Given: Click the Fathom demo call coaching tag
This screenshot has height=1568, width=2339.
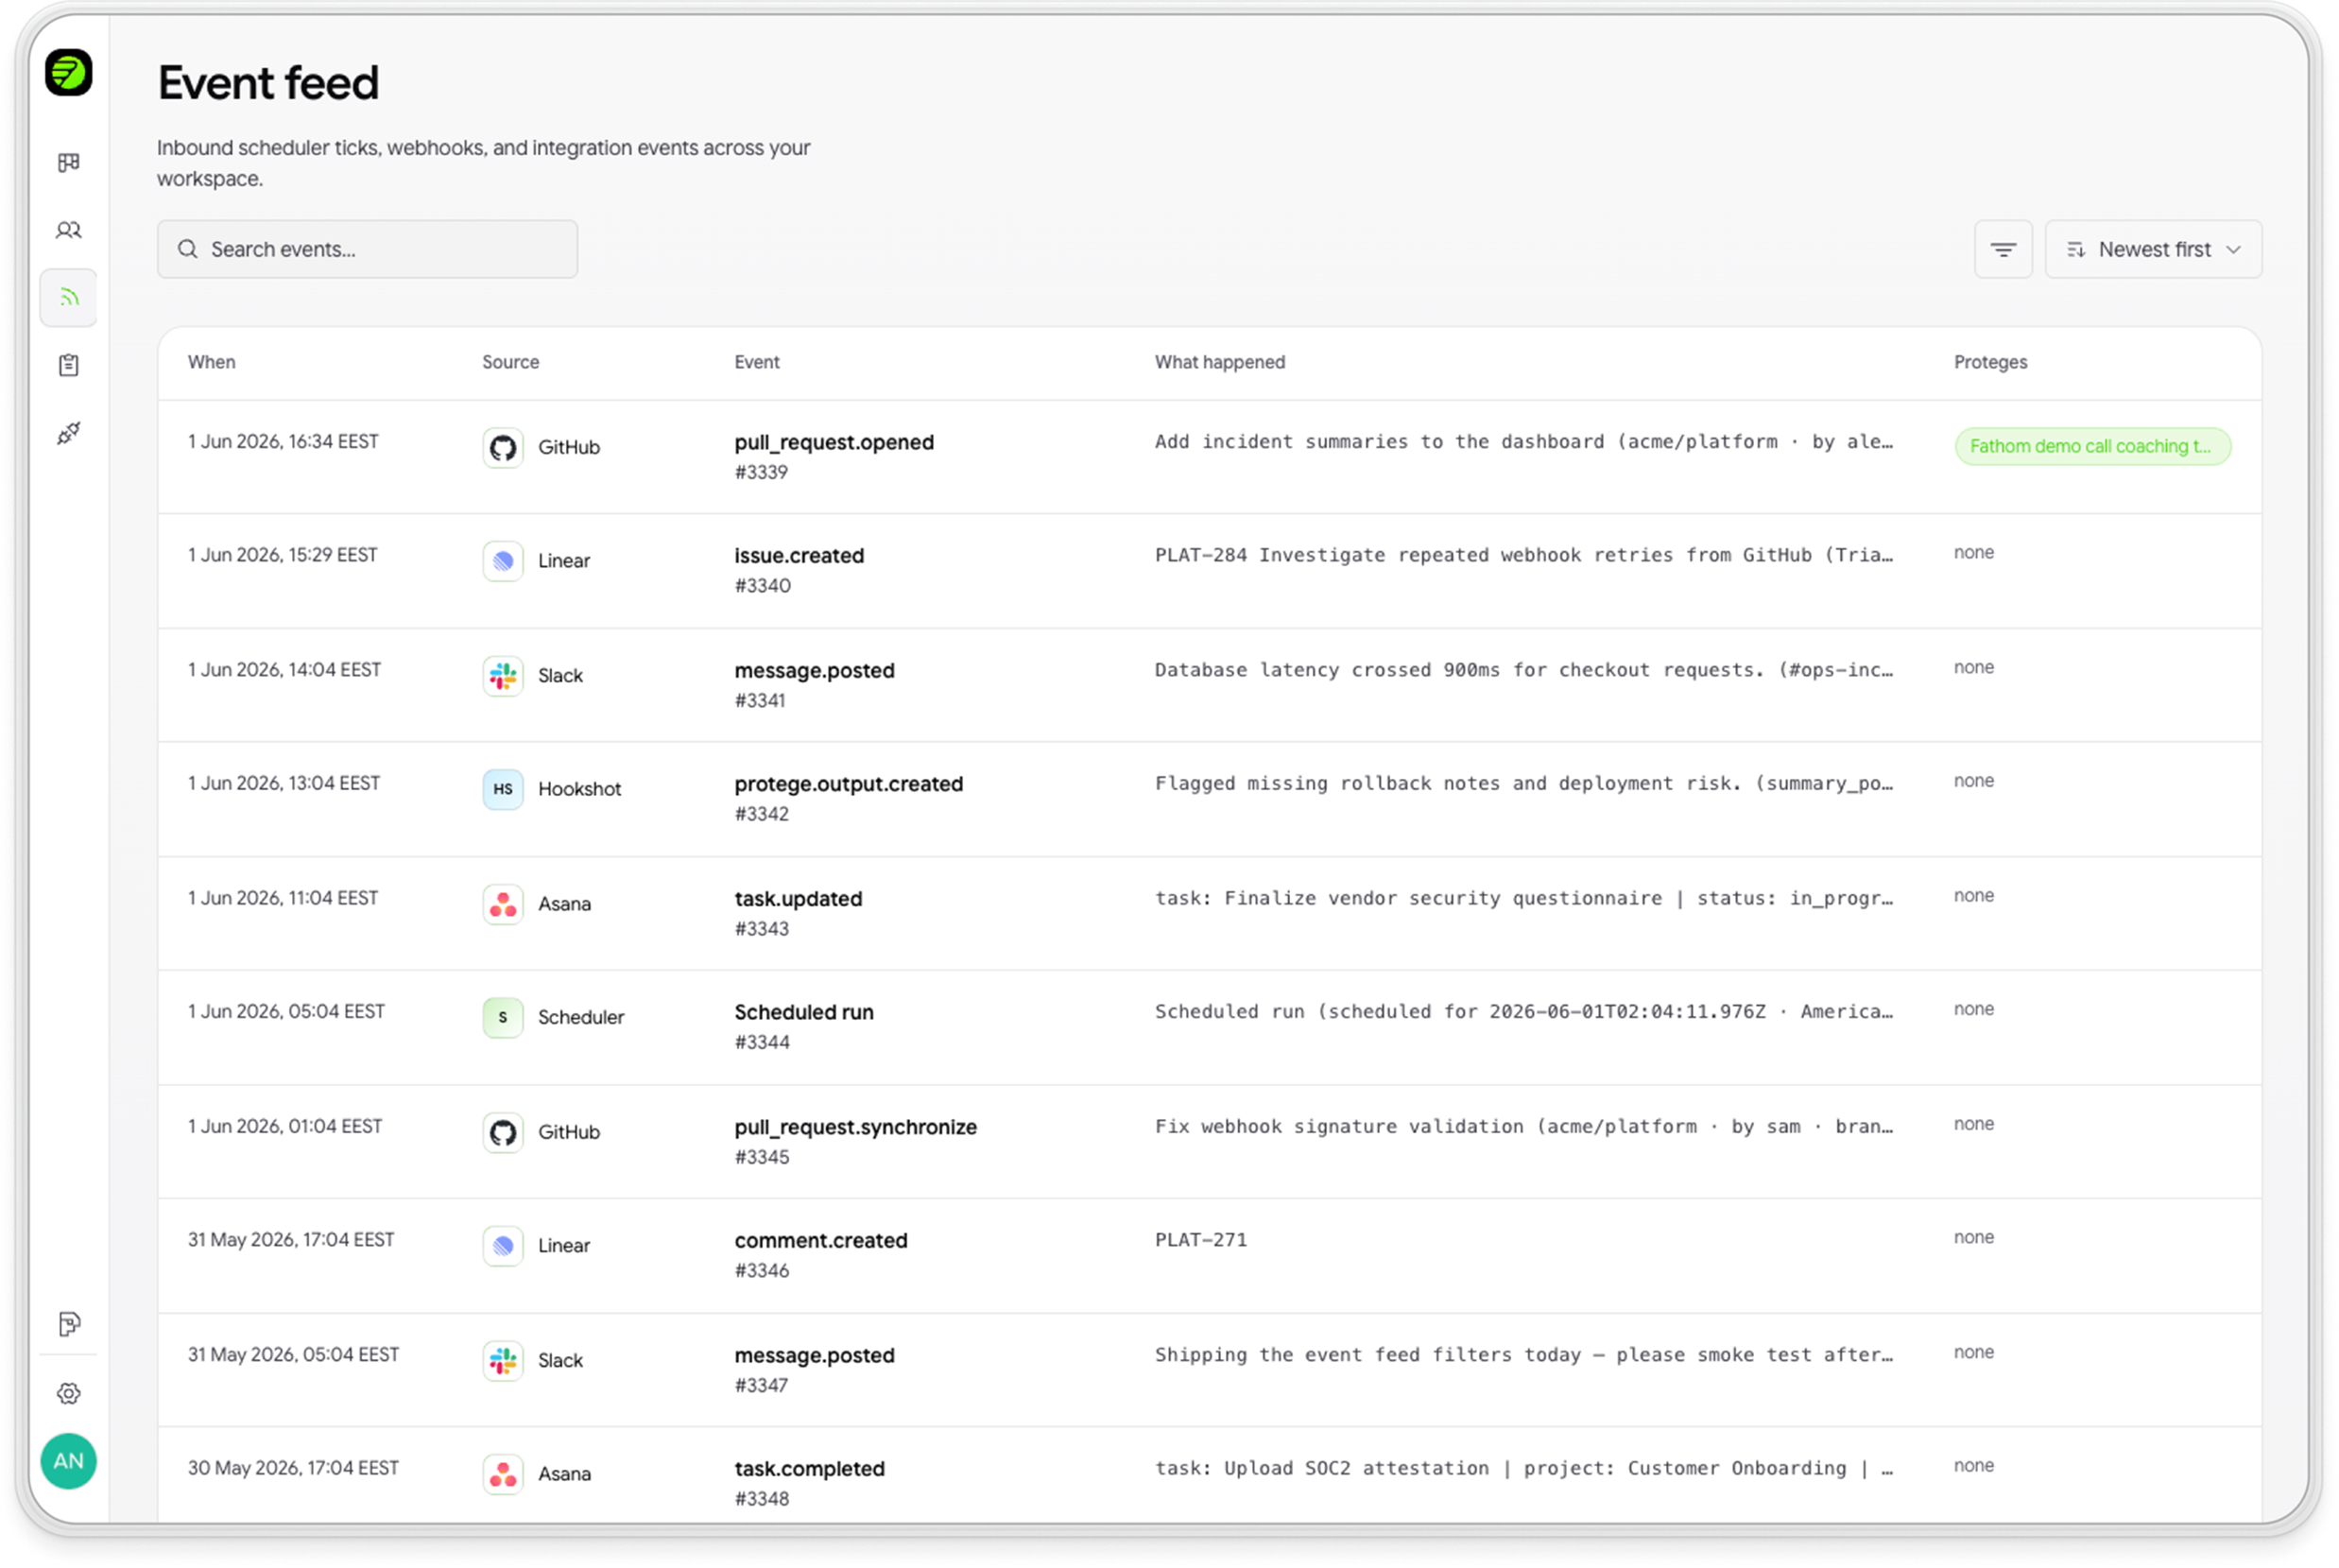Looking at the screenshot, I should 2092,446.
